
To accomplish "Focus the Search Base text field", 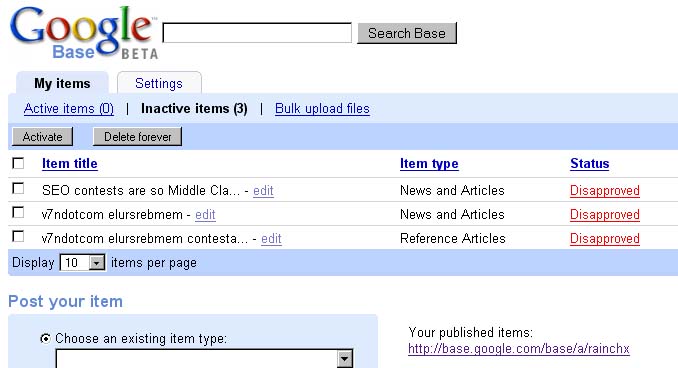I will point(257,33).
